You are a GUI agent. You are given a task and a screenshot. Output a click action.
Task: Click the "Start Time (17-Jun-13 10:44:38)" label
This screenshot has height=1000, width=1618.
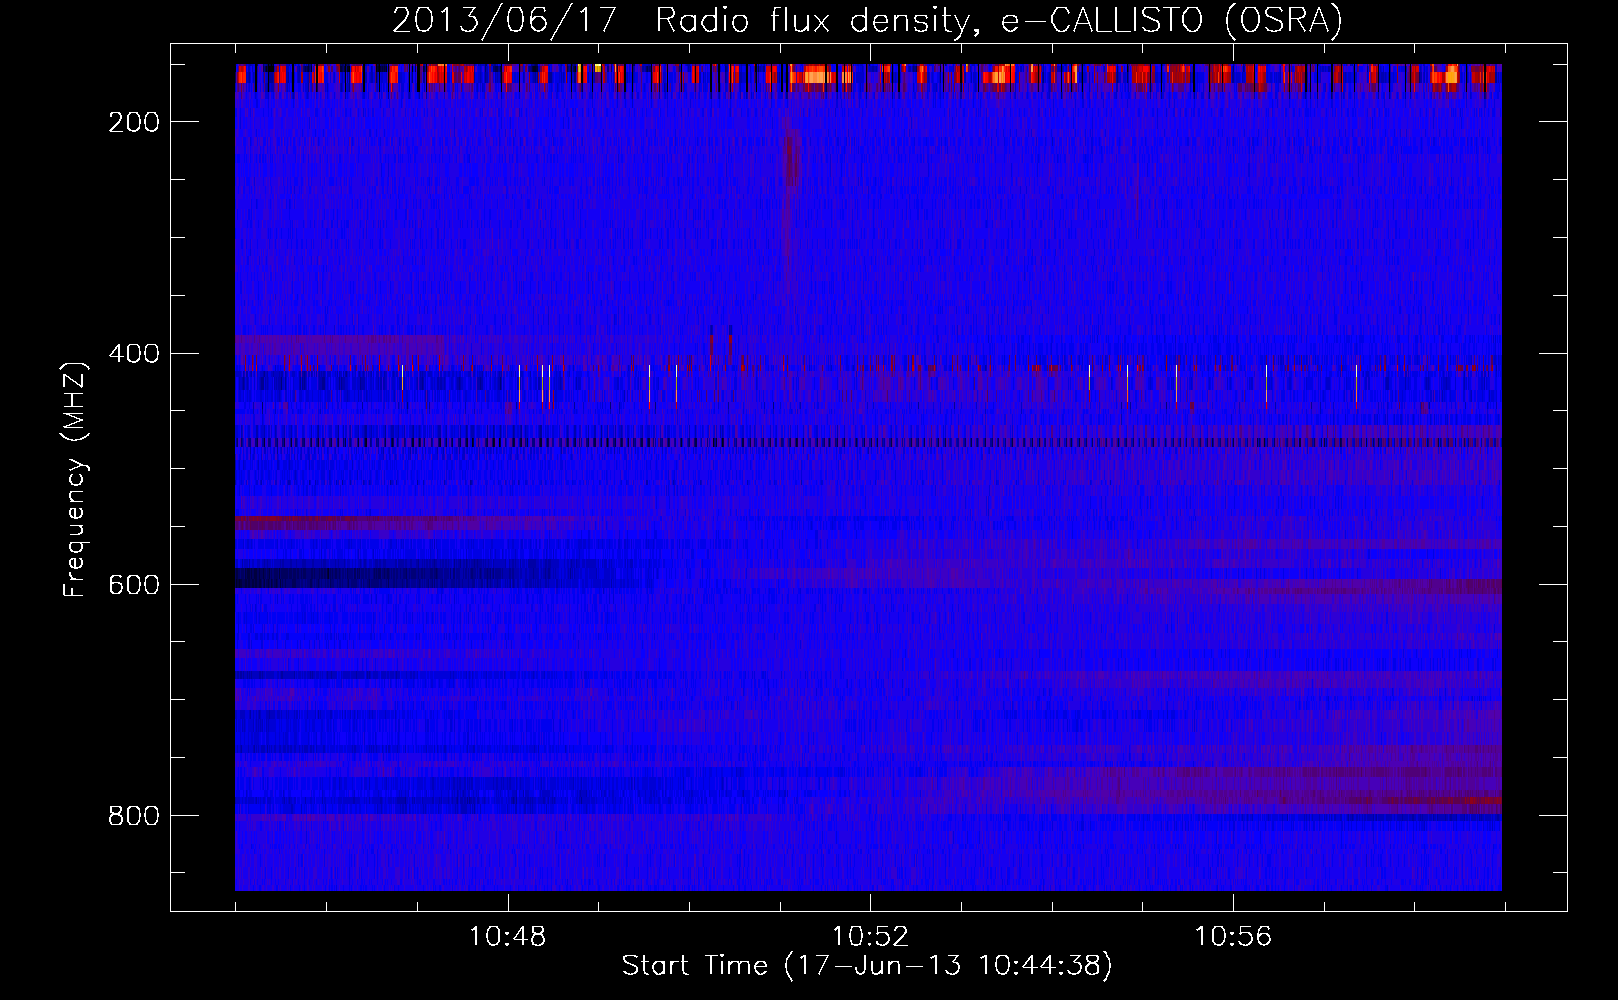coord(867,966)
